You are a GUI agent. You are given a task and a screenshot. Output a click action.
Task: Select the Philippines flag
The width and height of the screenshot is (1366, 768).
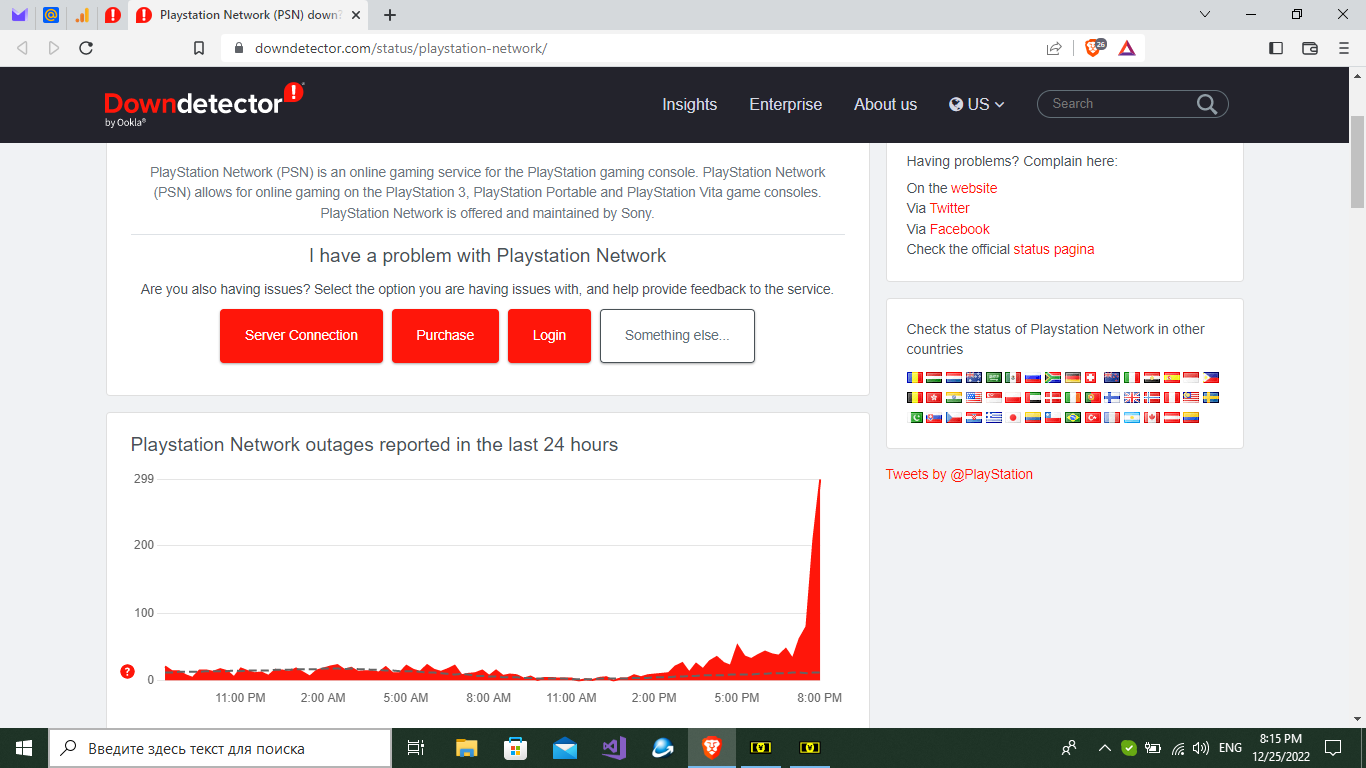[1211, 377]
